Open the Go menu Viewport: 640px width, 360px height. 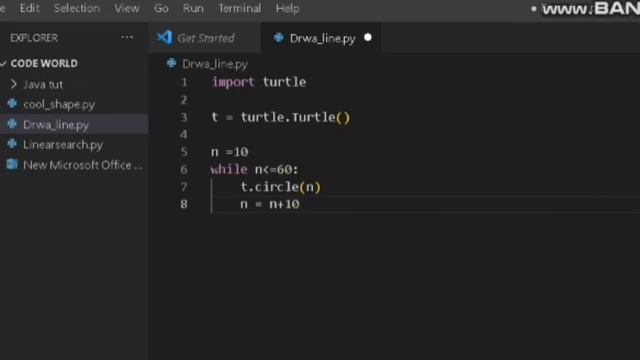pyautogui.click(x=161, y=8)
